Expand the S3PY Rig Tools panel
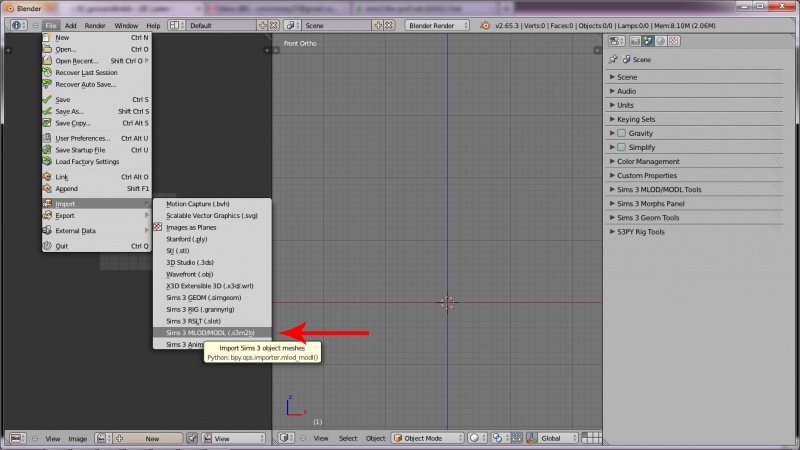Viewport: 800px width, 450px height. [x=695, y=232]
